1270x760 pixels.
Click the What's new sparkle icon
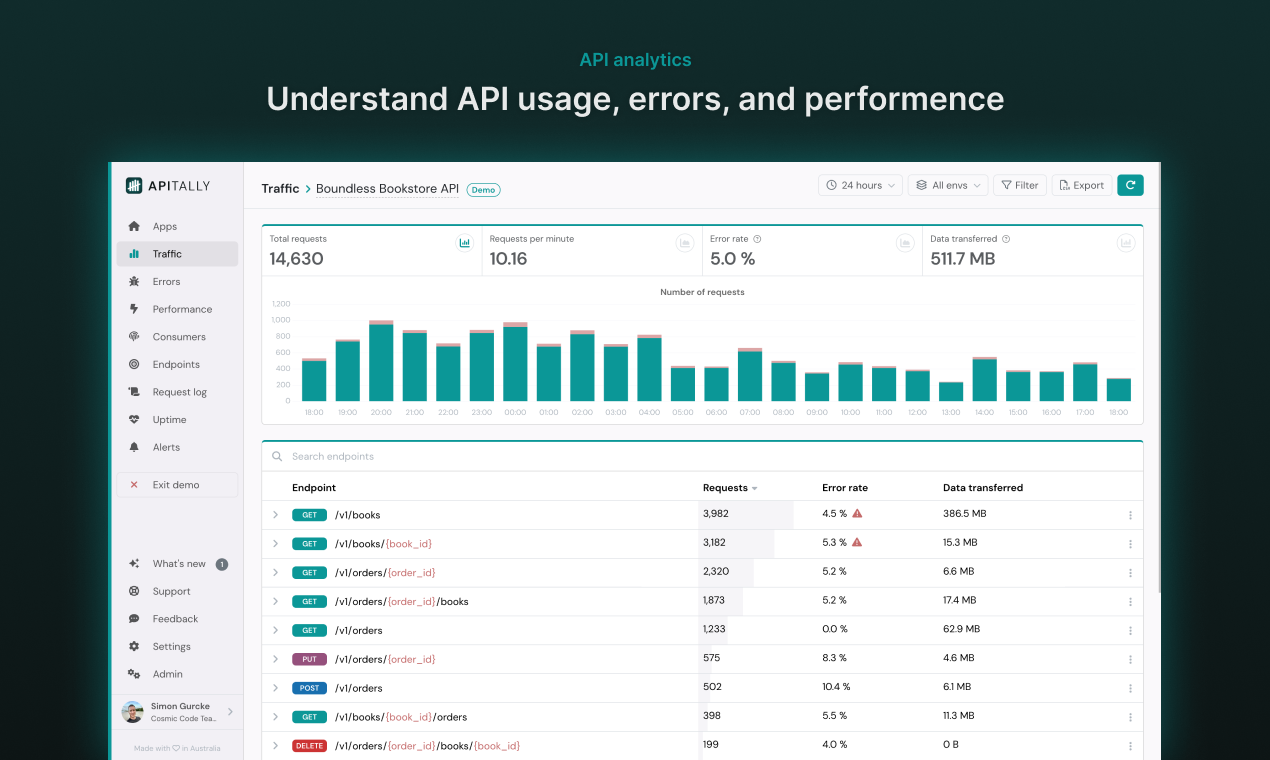(x=134, y=564)
